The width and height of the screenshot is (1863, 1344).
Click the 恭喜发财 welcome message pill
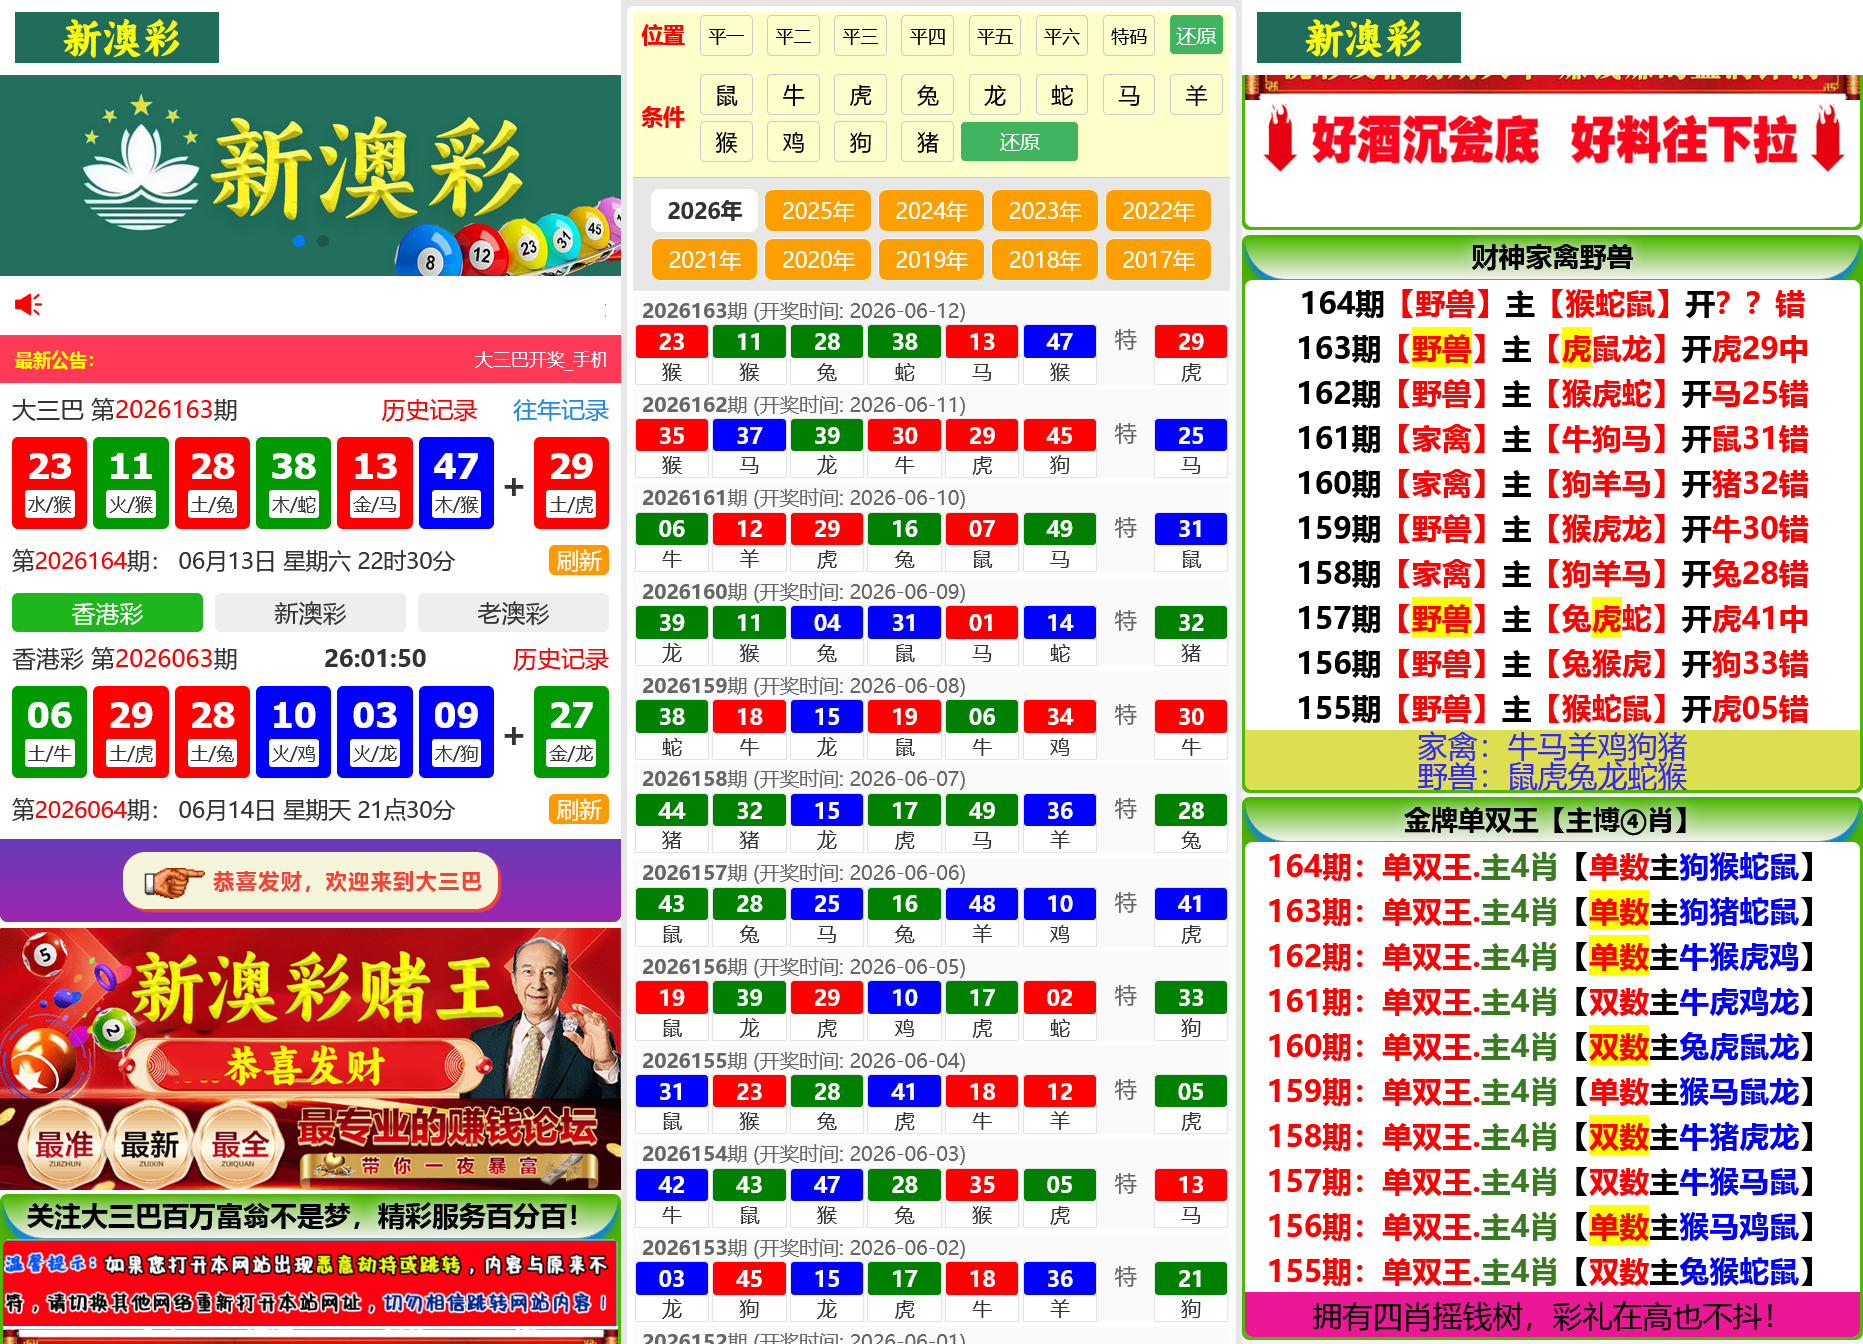[x=311, y=882]
